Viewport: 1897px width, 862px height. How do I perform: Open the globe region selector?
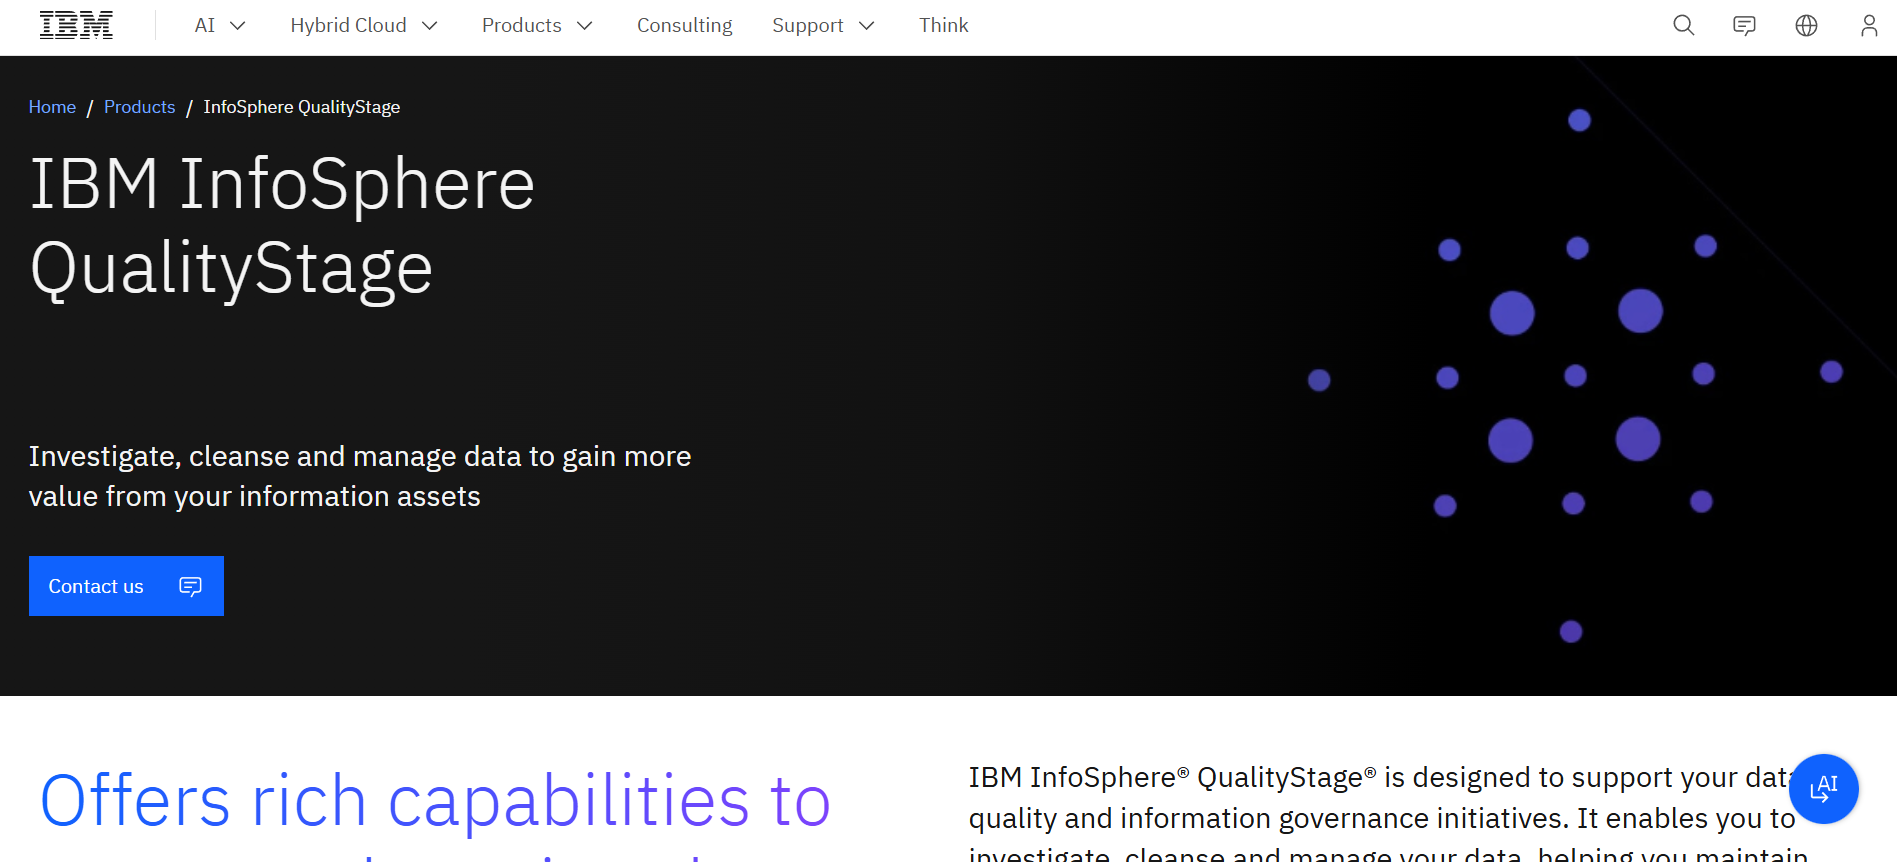1806,25
